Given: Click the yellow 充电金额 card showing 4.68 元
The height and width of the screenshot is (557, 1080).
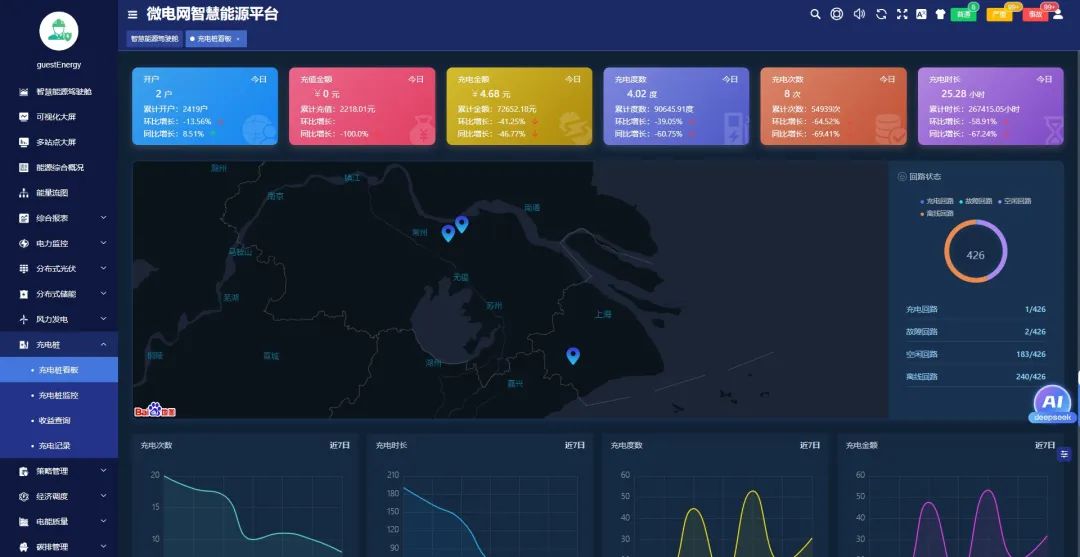Looking at the screenshot, I should (x=519, y=106).
